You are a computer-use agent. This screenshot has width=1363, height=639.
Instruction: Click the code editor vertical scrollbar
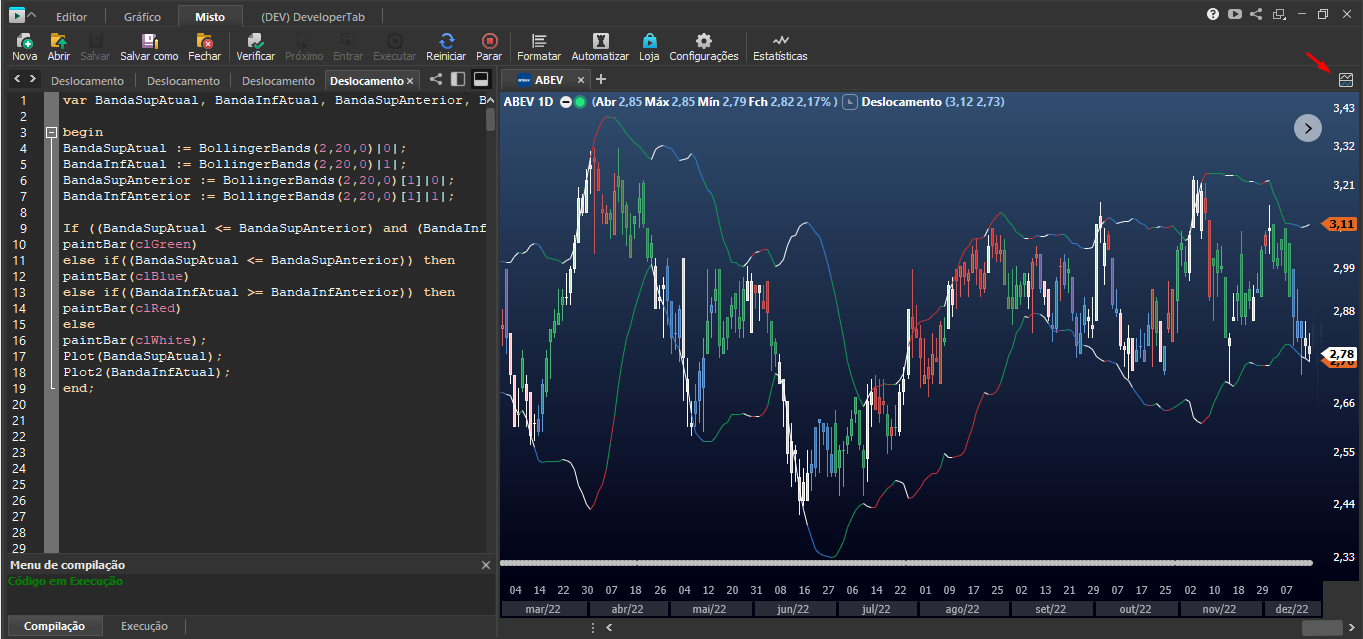(490, 120)
